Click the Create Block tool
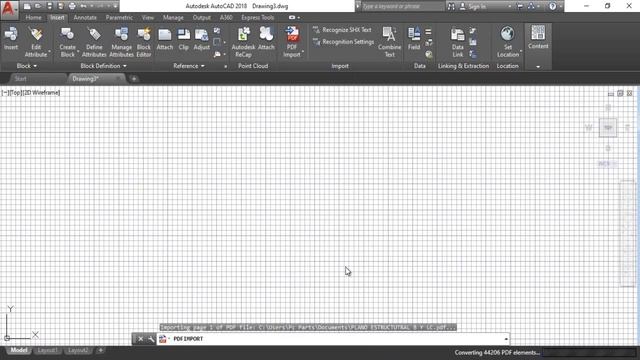Viewport: 640px width, 360px height. (x=67, y=42)
